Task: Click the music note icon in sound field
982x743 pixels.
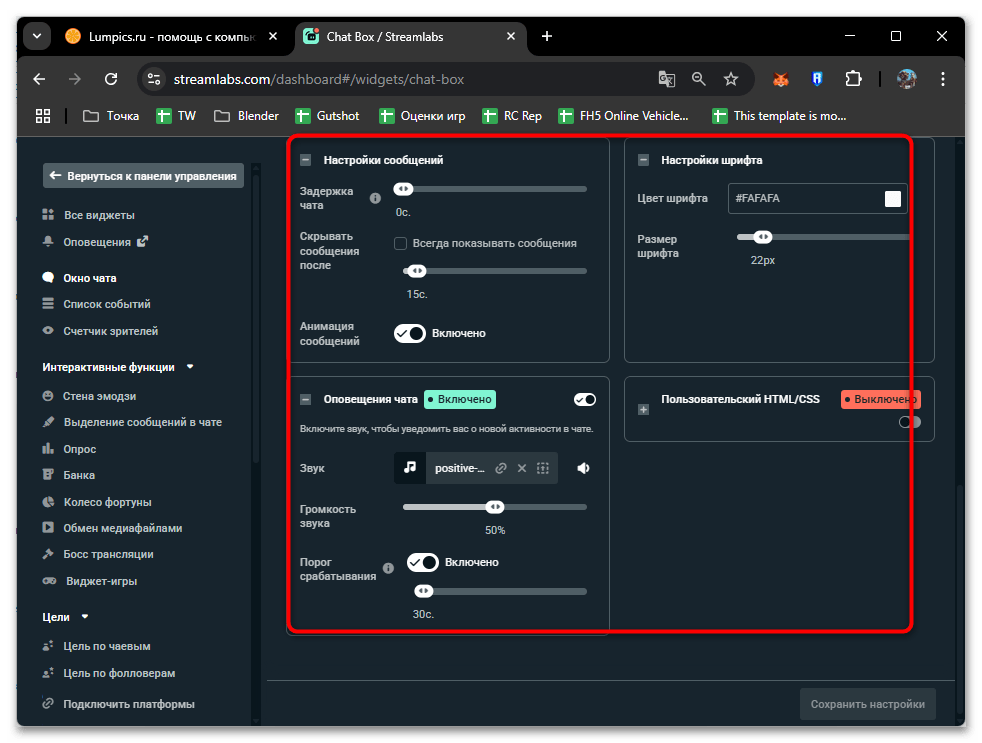Action: (x=410, y=468)
